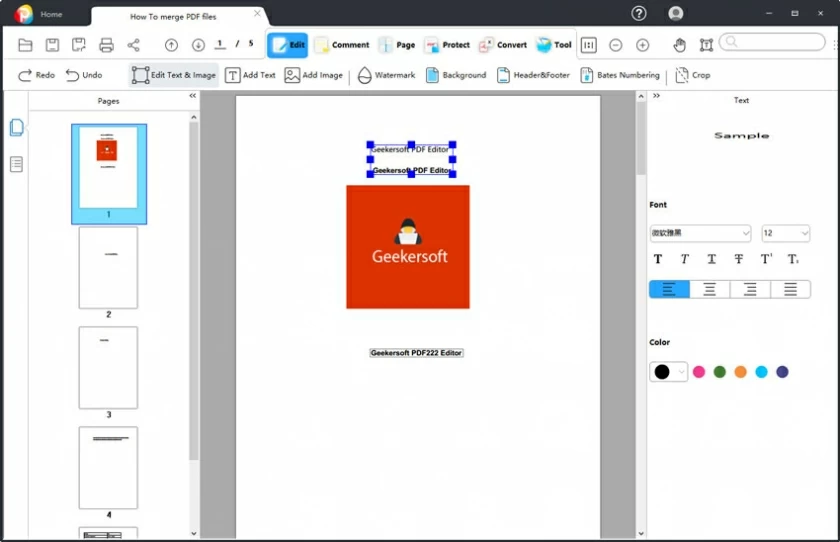
Task: Open file with the folder icon
Action: pos(25,45)
